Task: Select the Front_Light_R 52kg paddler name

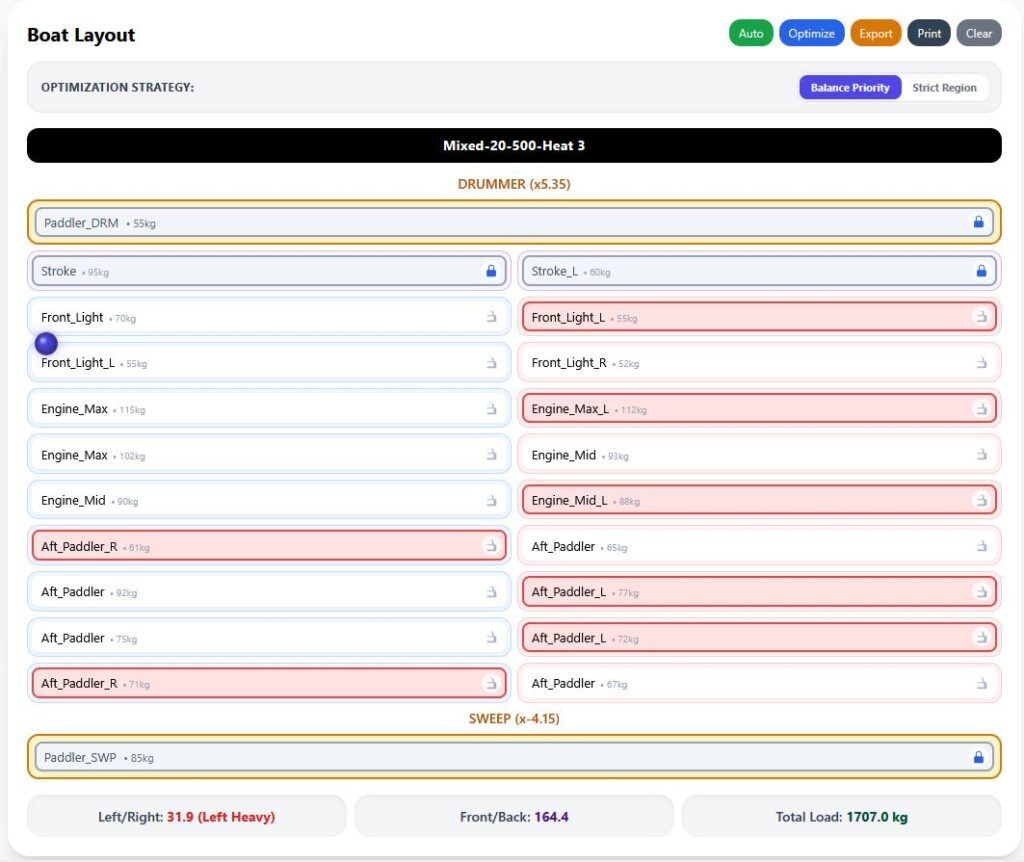Action: point(569,363)
